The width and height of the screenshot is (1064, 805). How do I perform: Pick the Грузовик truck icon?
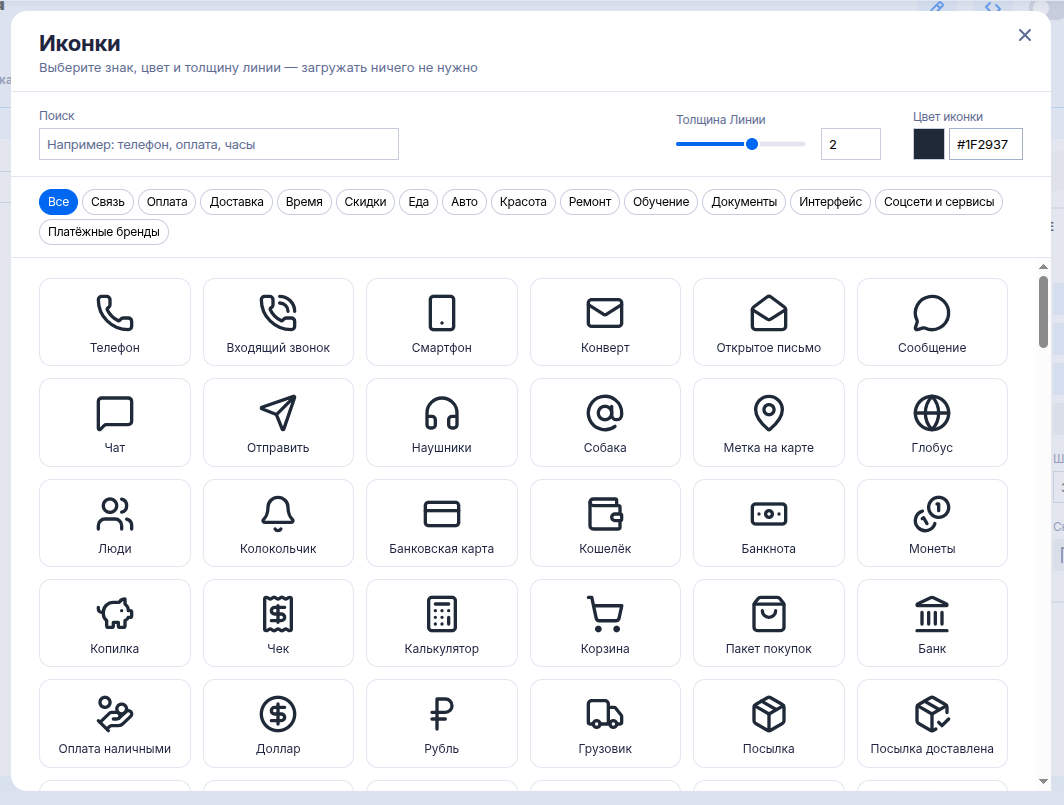click(605, 724)
